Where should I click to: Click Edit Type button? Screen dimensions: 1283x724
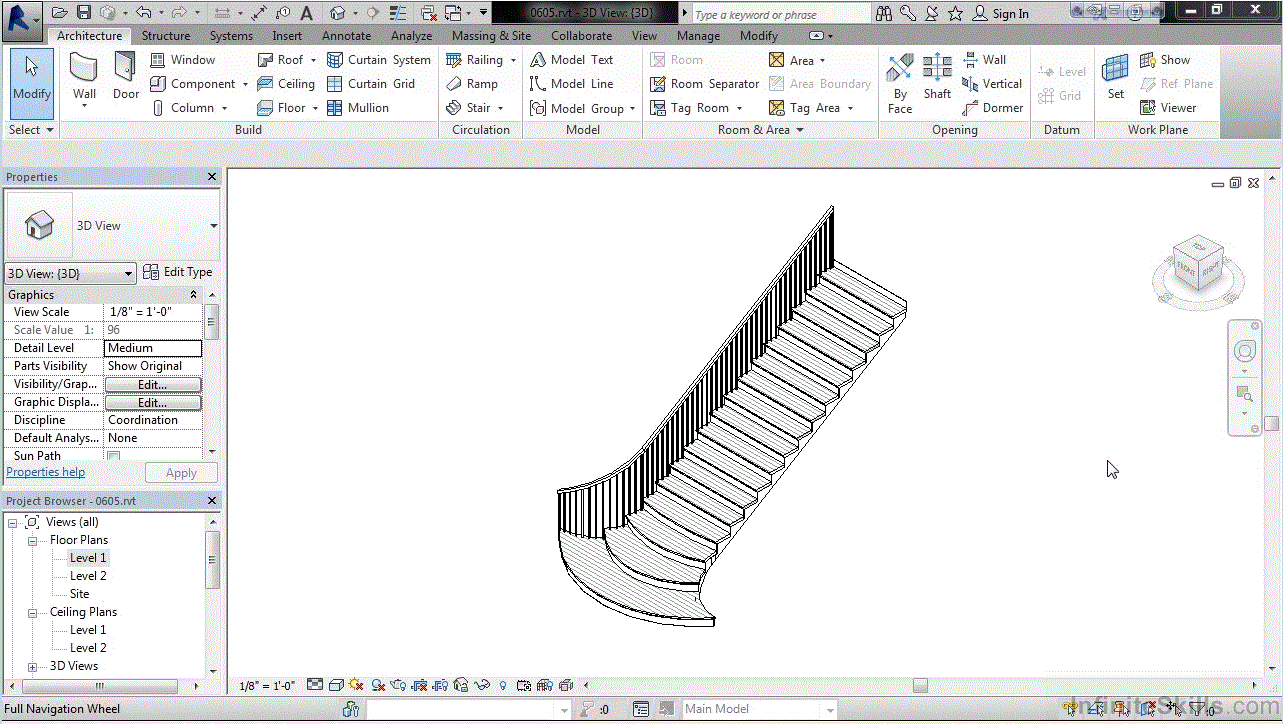click(178, 272)
